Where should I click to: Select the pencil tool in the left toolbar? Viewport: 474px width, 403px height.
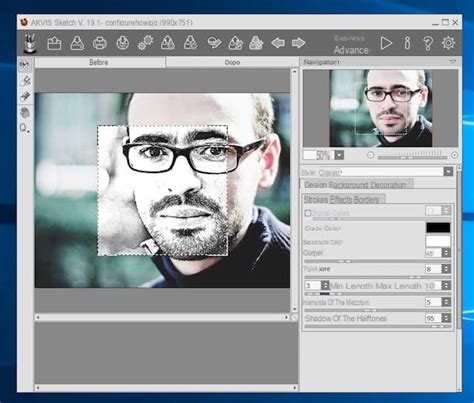pyautogui.click(x=25, y=81)
